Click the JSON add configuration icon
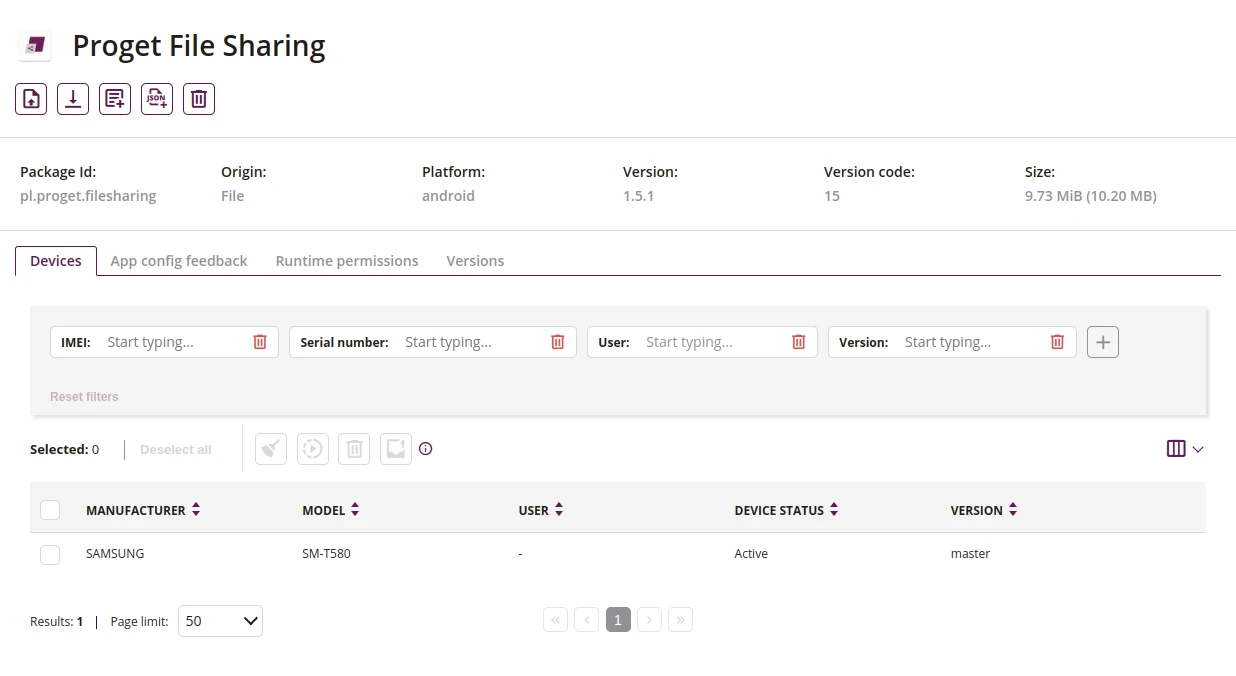1236x676 pixels. 157,99
